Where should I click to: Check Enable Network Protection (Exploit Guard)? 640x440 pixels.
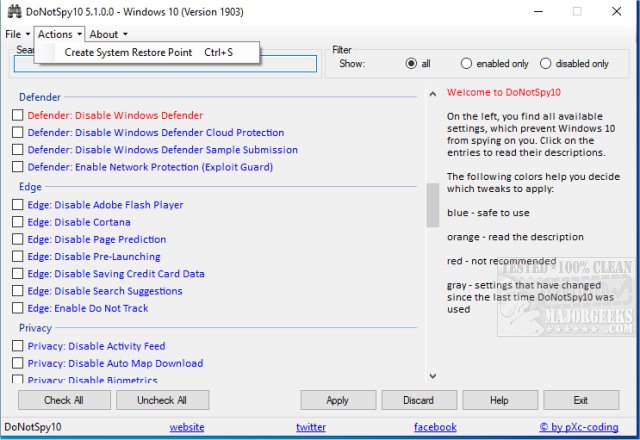pyautogui.click(x=18, y=167)
